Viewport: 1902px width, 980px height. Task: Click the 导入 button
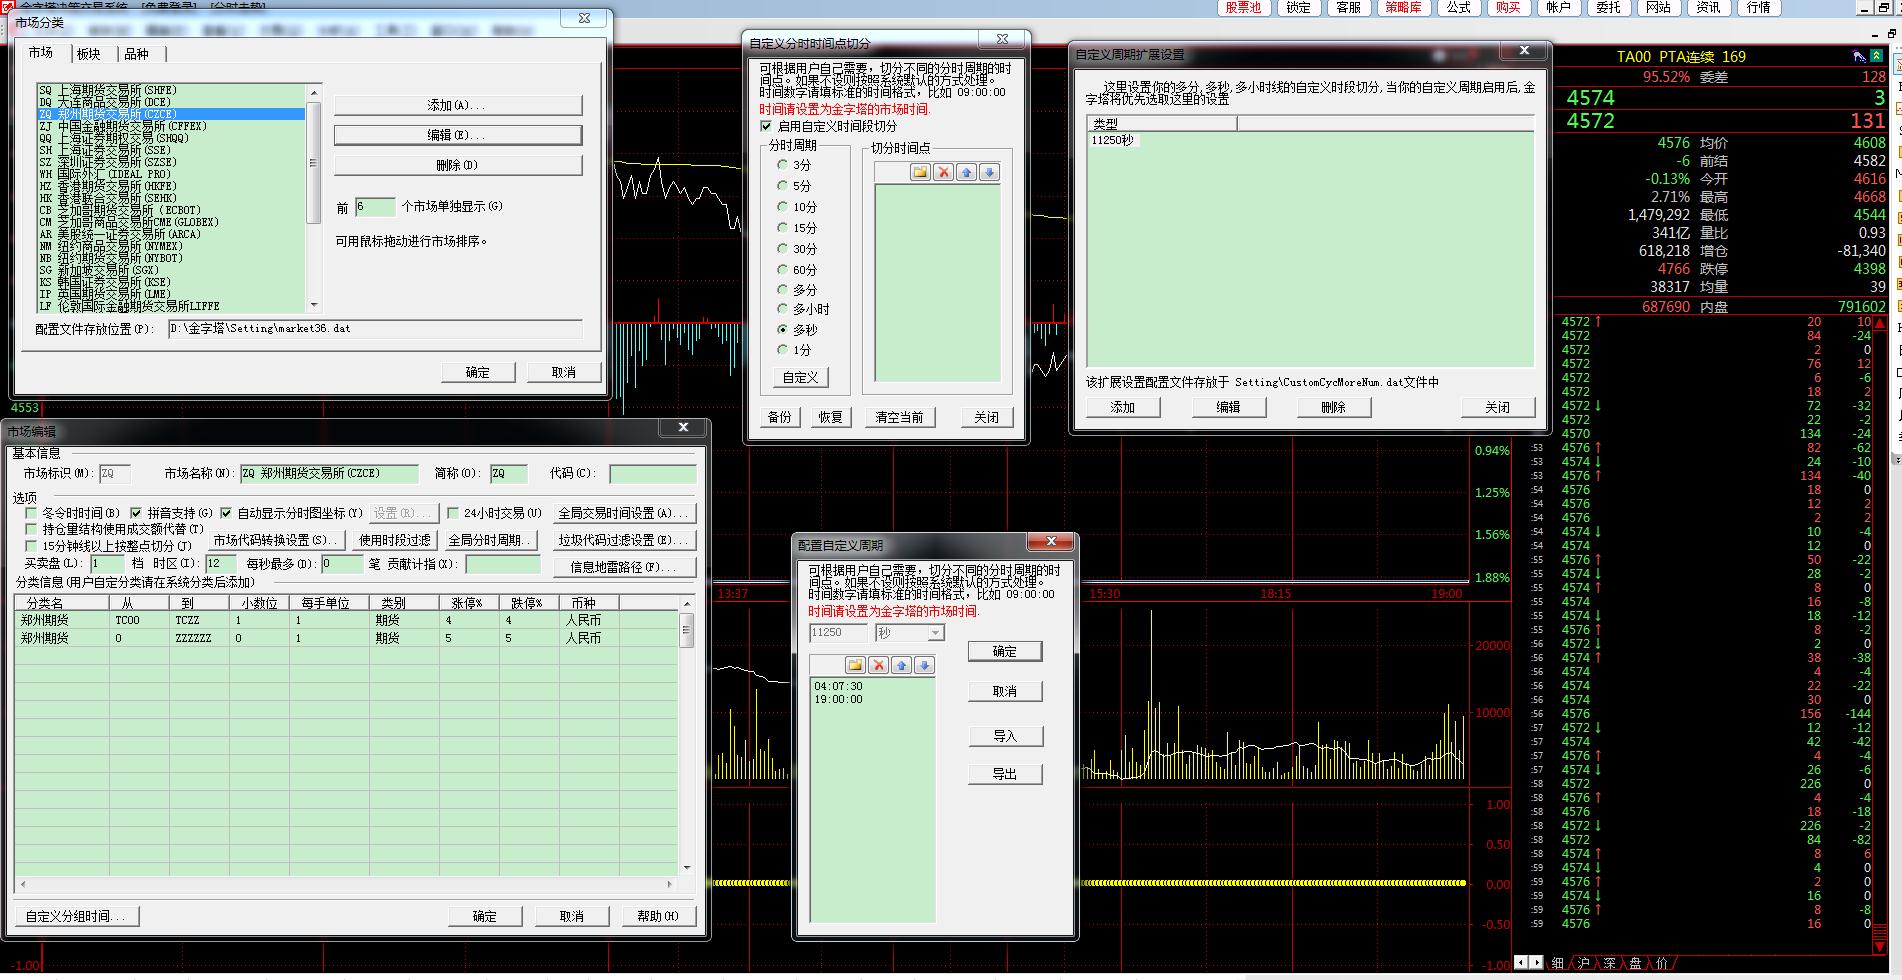point(1004,737)
